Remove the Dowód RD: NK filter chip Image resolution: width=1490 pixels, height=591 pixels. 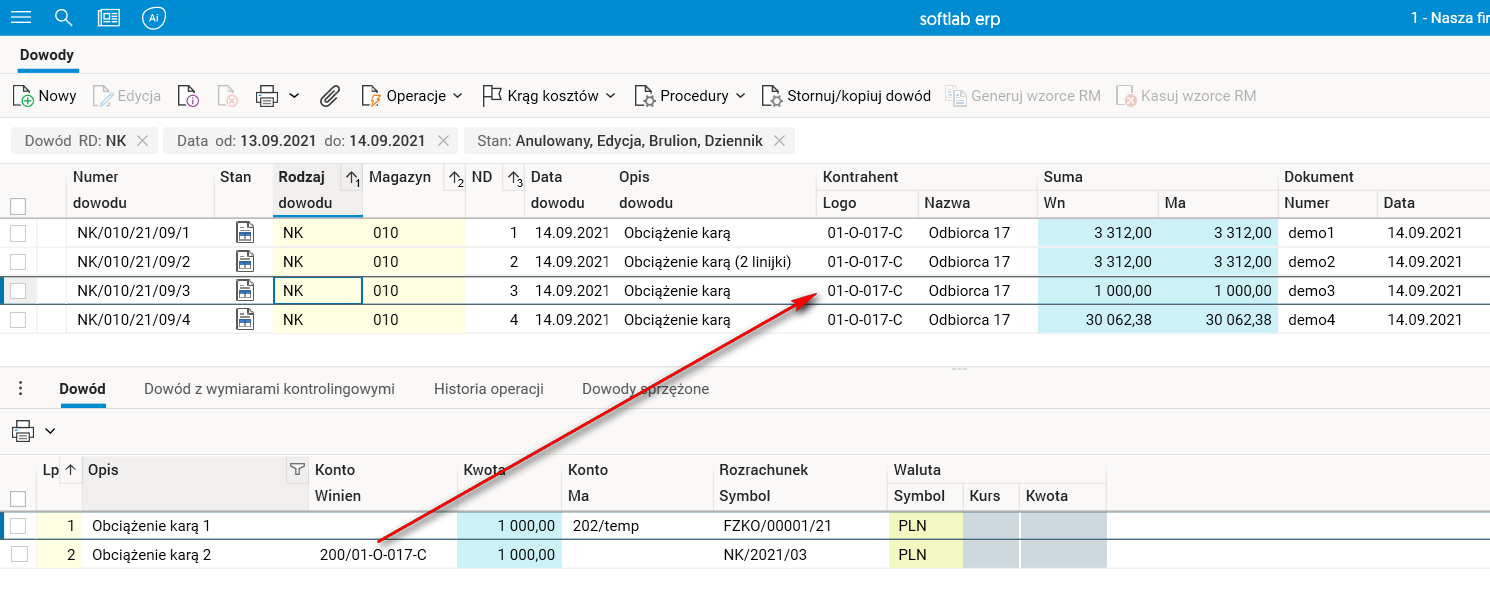[142, 141]
